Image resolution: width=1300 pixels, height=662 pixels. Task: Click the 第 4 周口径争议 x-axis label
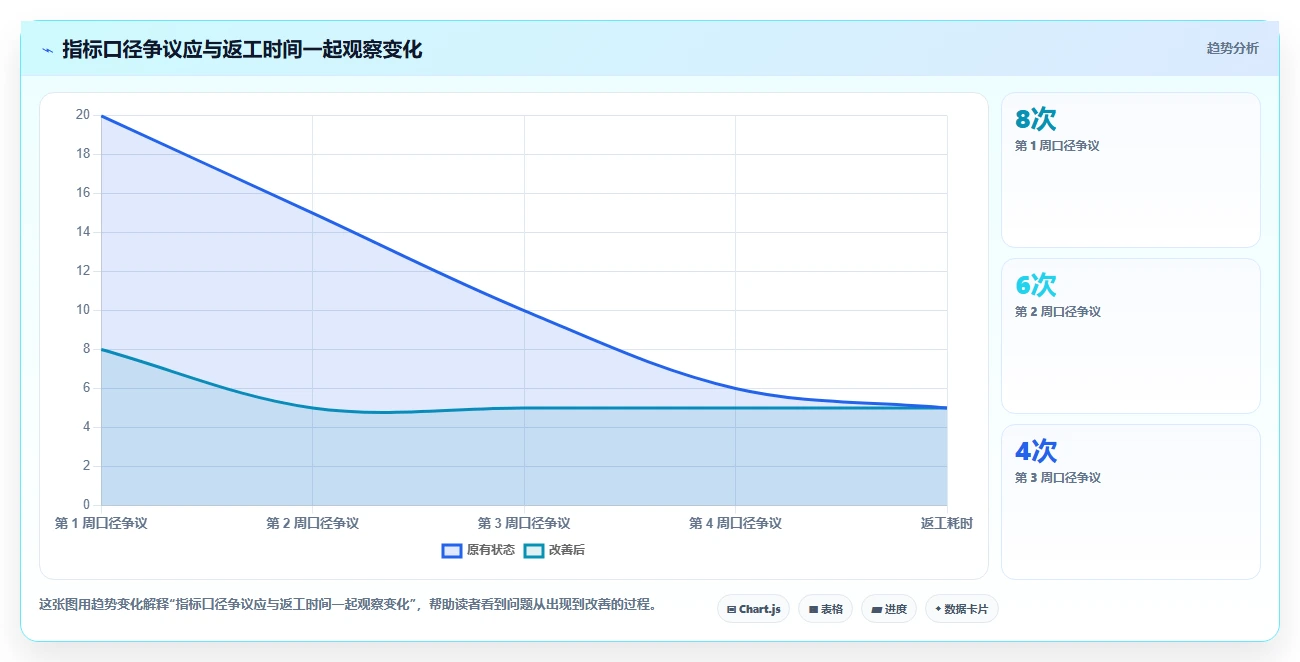pos(735,523)
